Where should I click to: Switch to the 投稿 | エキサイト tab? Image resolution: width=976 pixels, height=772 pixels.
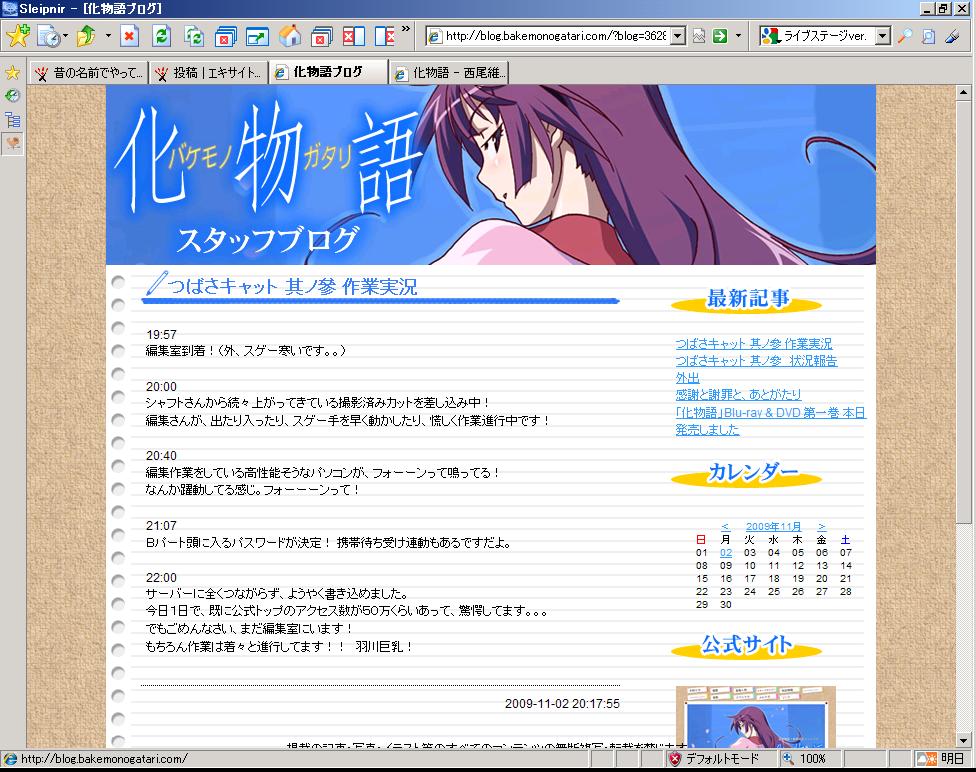coord(209,73)
